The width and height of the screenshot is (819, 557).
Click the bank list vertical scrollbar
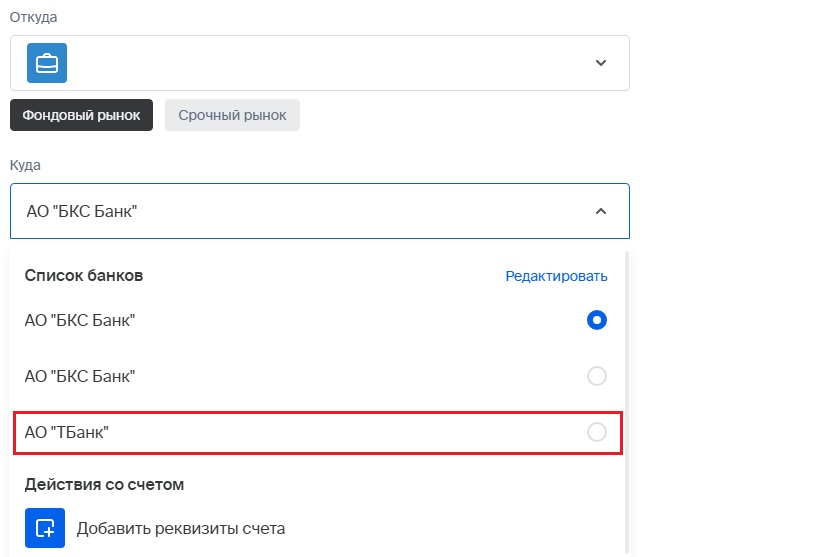[x=627, y=400]
